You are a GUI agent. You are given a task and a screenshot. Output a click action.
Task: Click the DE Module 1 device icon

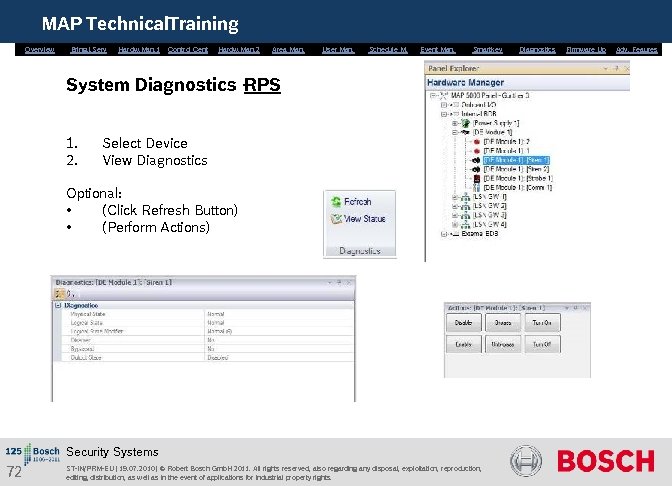[x=465, y=132]
